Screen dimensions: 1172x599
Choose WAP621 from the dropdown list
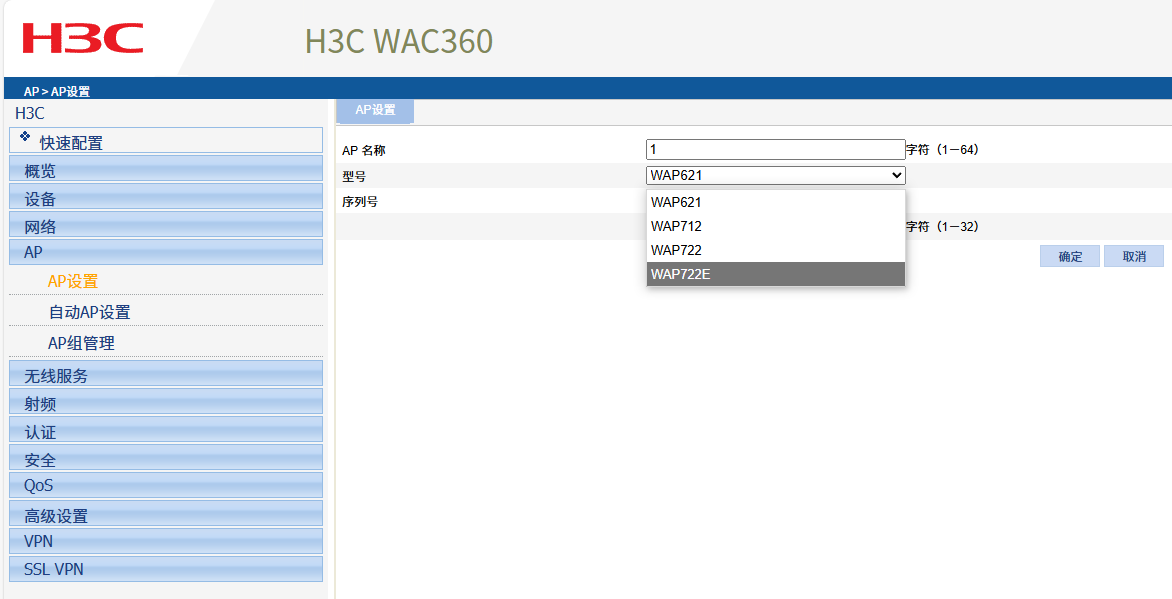[775, 202]
